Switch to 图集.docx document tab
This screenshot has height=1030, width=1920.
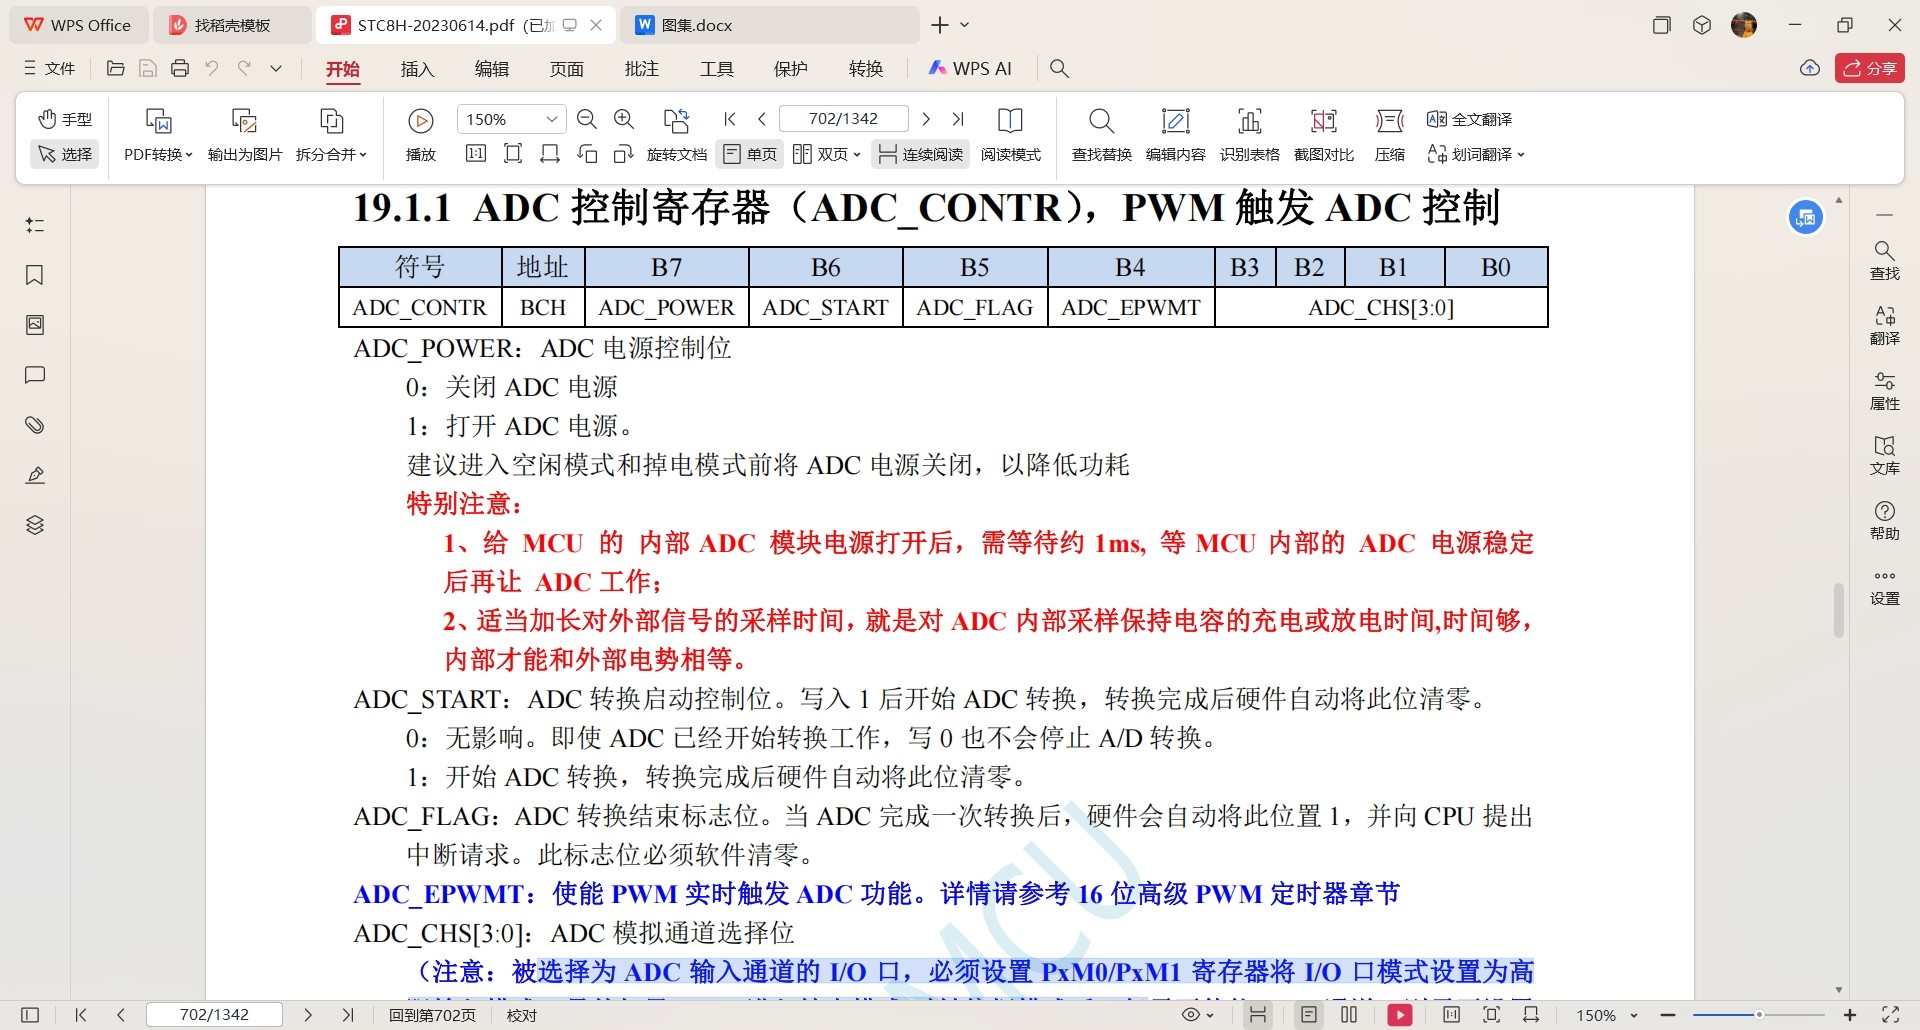tap(770, 25)
